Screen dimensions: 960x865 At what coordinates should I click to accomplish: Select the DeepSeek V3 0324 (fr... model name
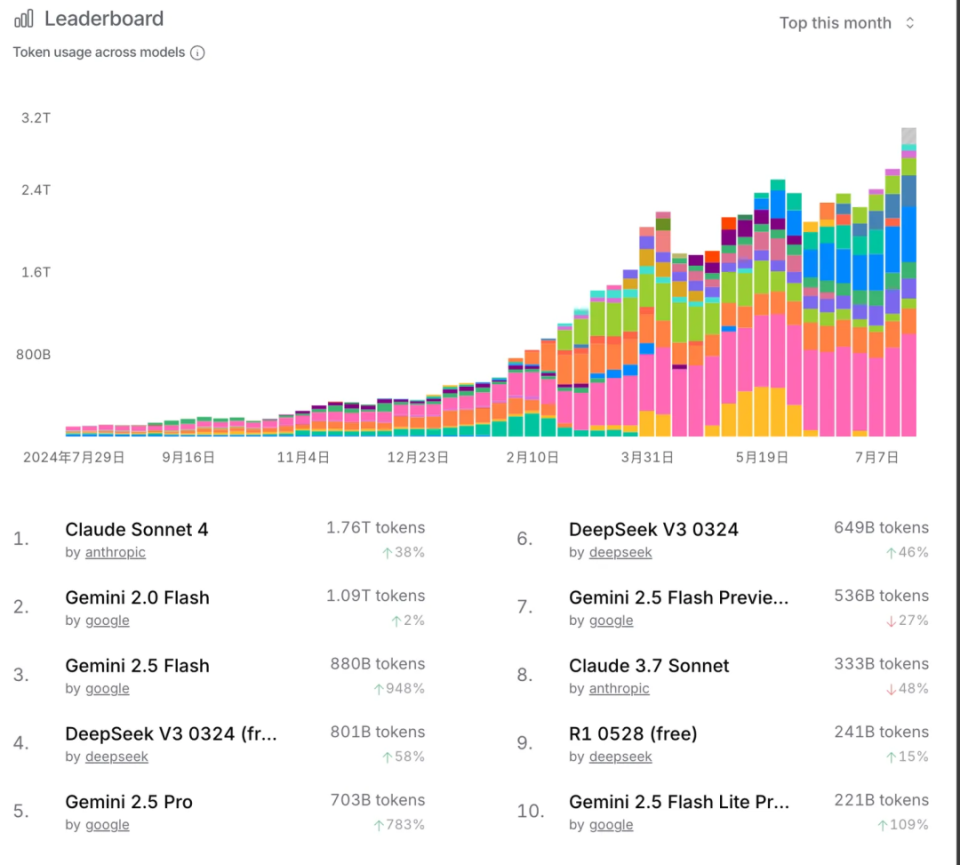pos(171,733)
